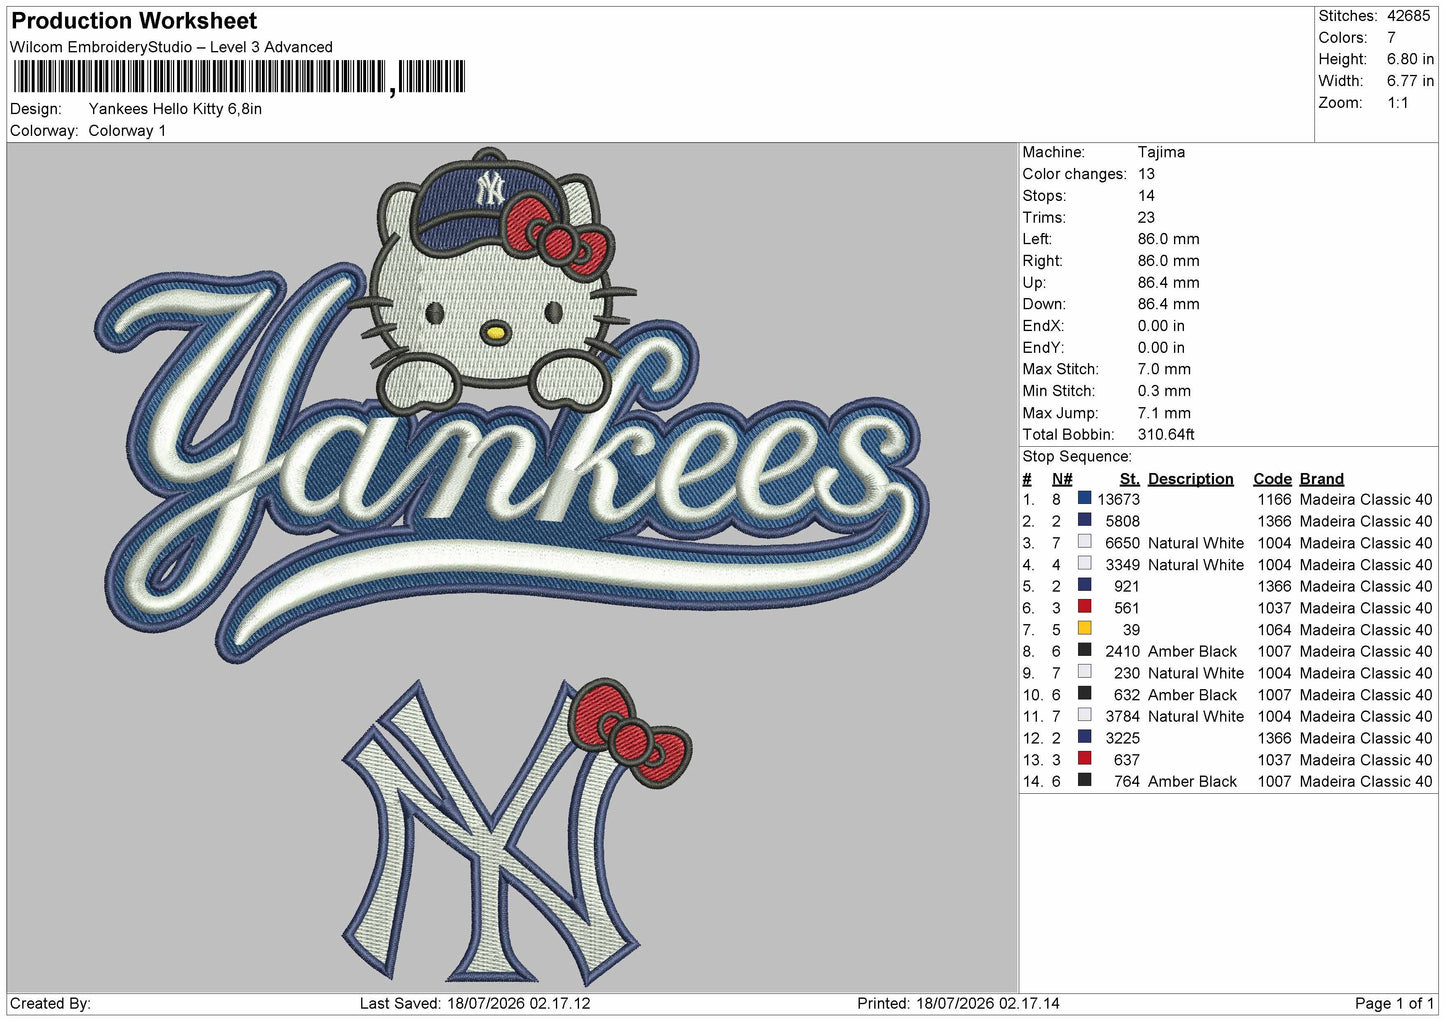This screenshot has height=1021, width=1445.
Task: Click the Min Stitch value 0.3 mm
Action: click(1164, 391)
